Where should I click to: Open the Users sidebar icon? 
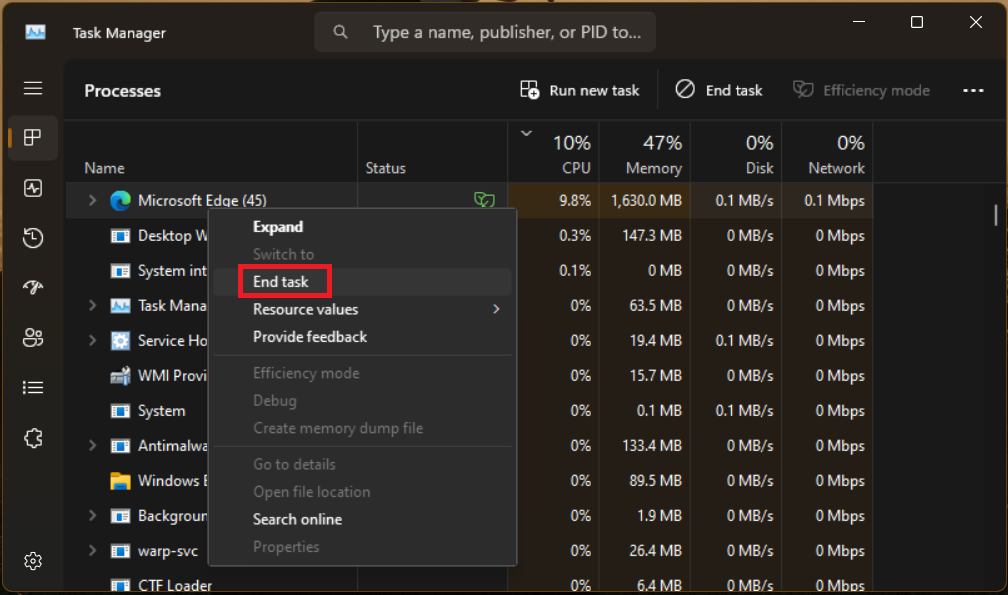(x=33, y=338)
